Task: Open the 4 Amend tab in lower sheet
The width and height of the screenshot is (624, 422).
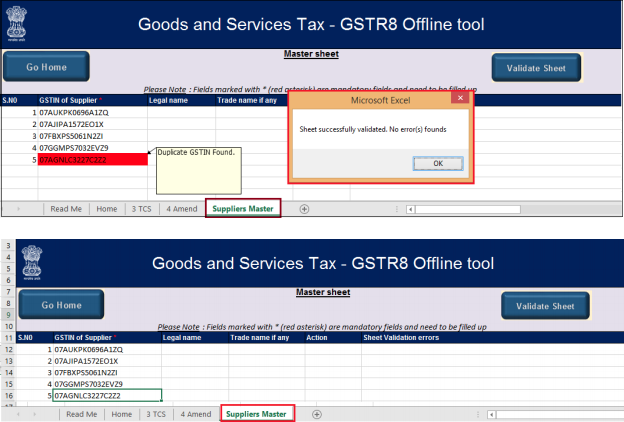Action: click(x=196, y=414)
